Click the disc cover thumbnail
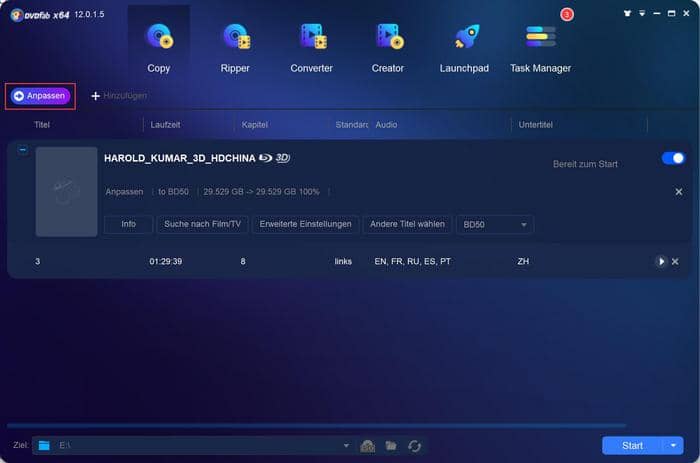Viewport: 700px width, 463px height. [67, 192]
